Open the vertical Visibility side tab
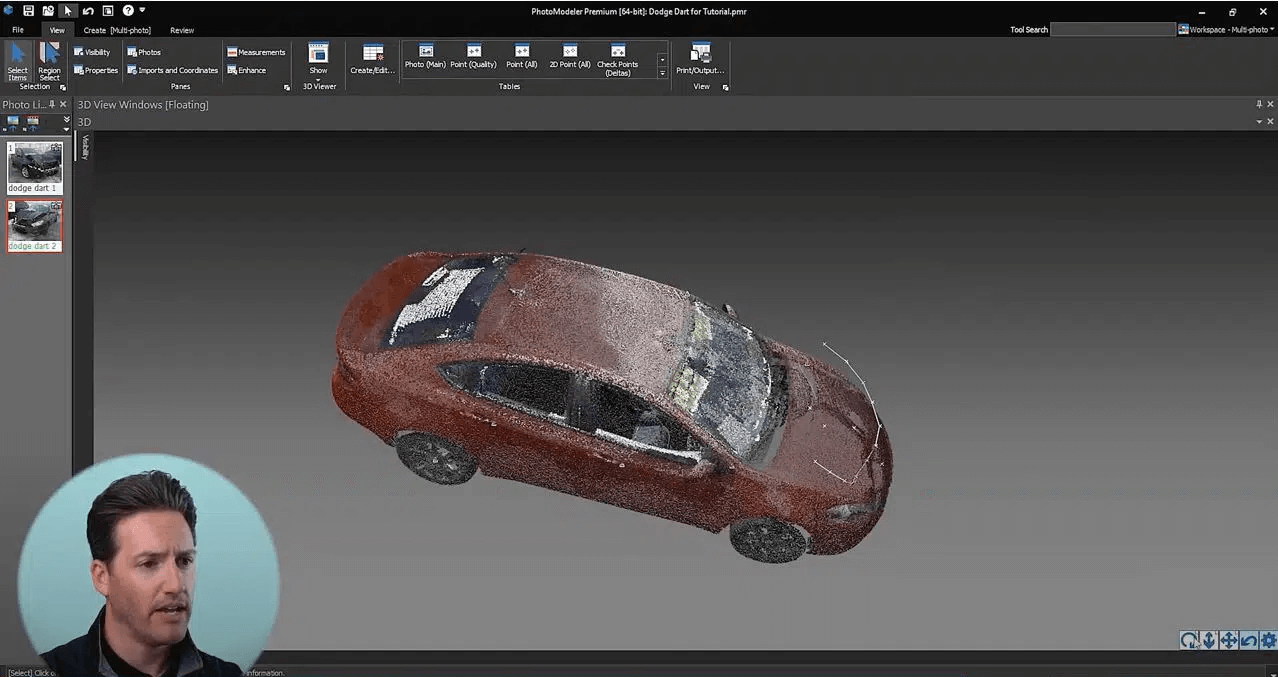This screenshot has width=1278, height=677. click(x=85, y=147)
